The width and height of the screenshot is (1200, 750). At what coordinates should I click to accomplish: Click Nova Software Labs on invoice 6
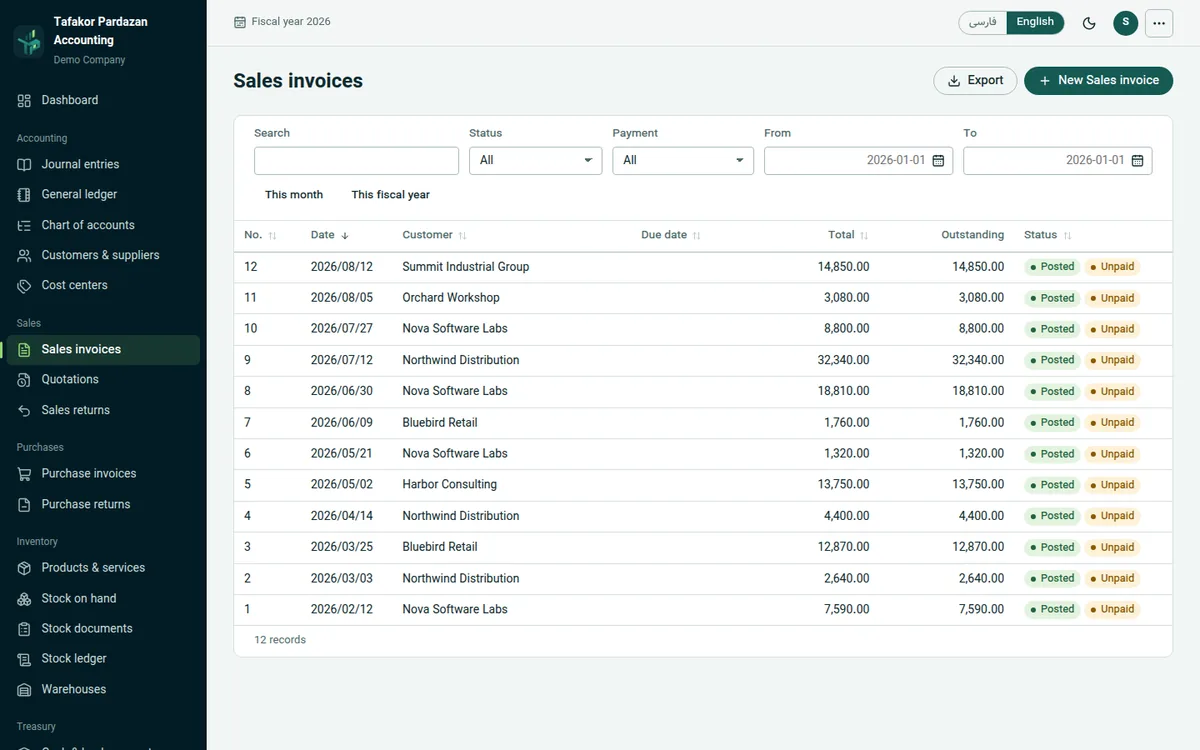point(455,454)
